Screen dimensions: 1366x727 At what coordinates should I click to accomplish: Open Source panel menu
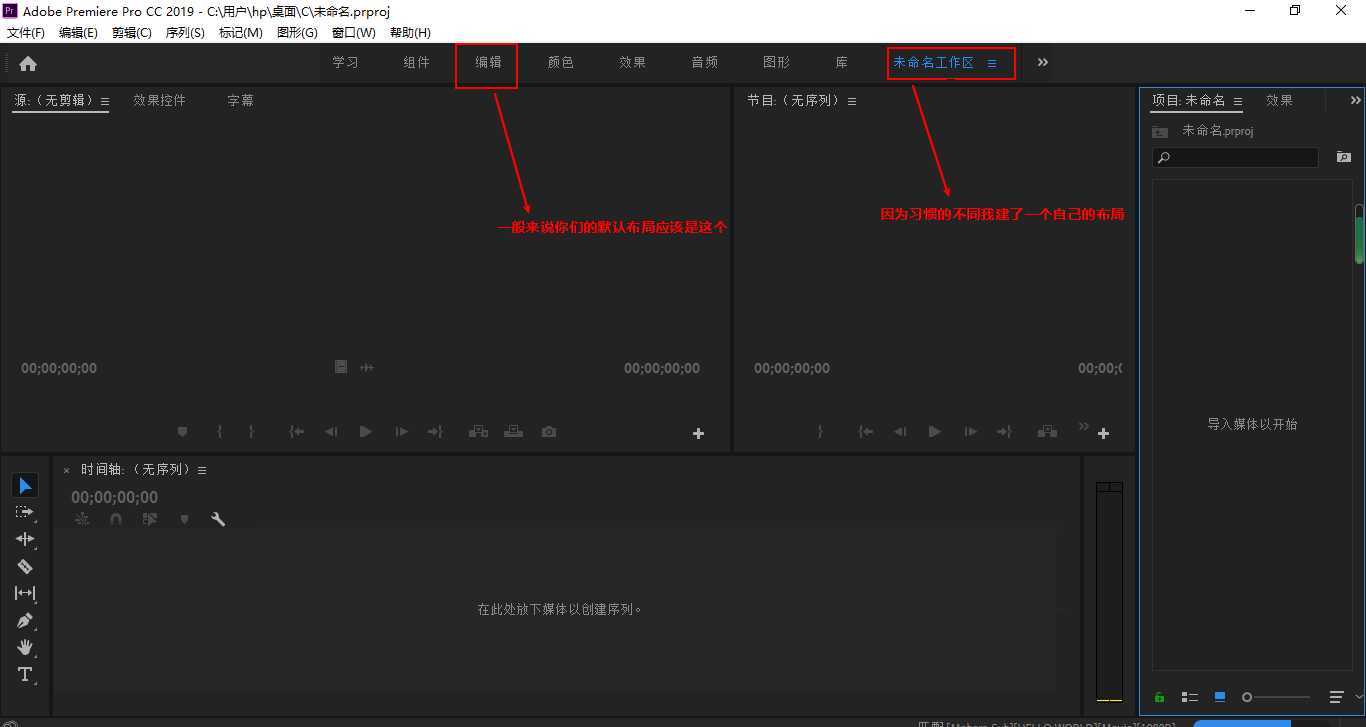105,101
